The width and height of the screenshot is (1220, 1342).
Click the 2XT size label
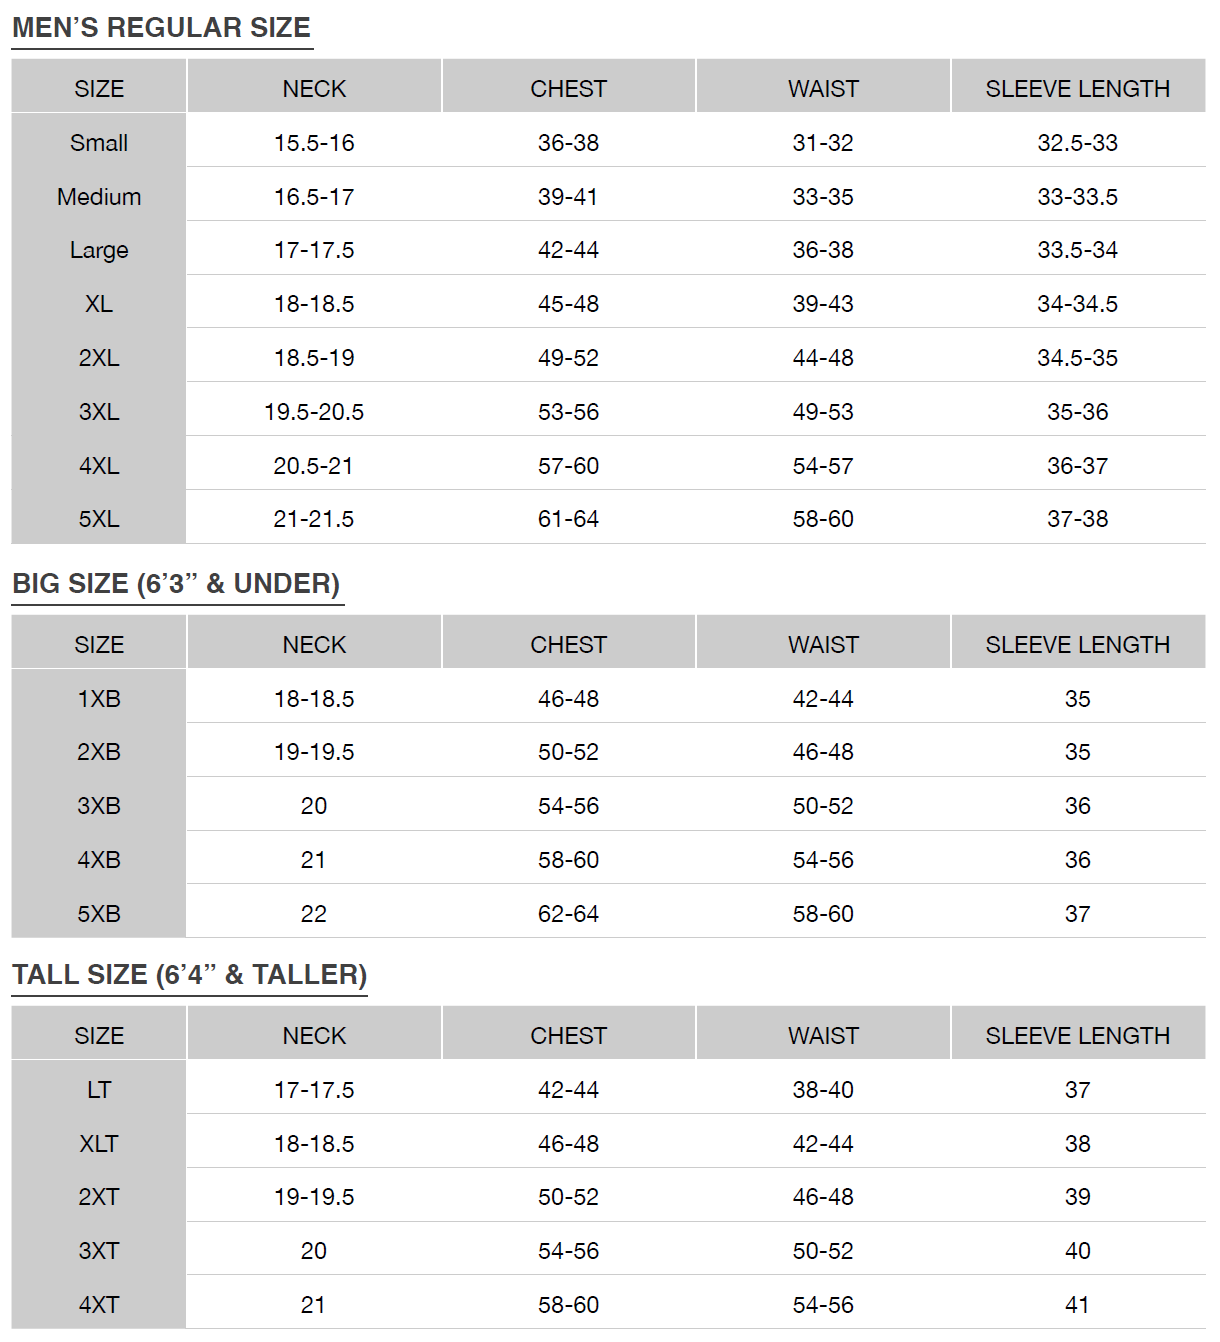tap(99, 1197)
